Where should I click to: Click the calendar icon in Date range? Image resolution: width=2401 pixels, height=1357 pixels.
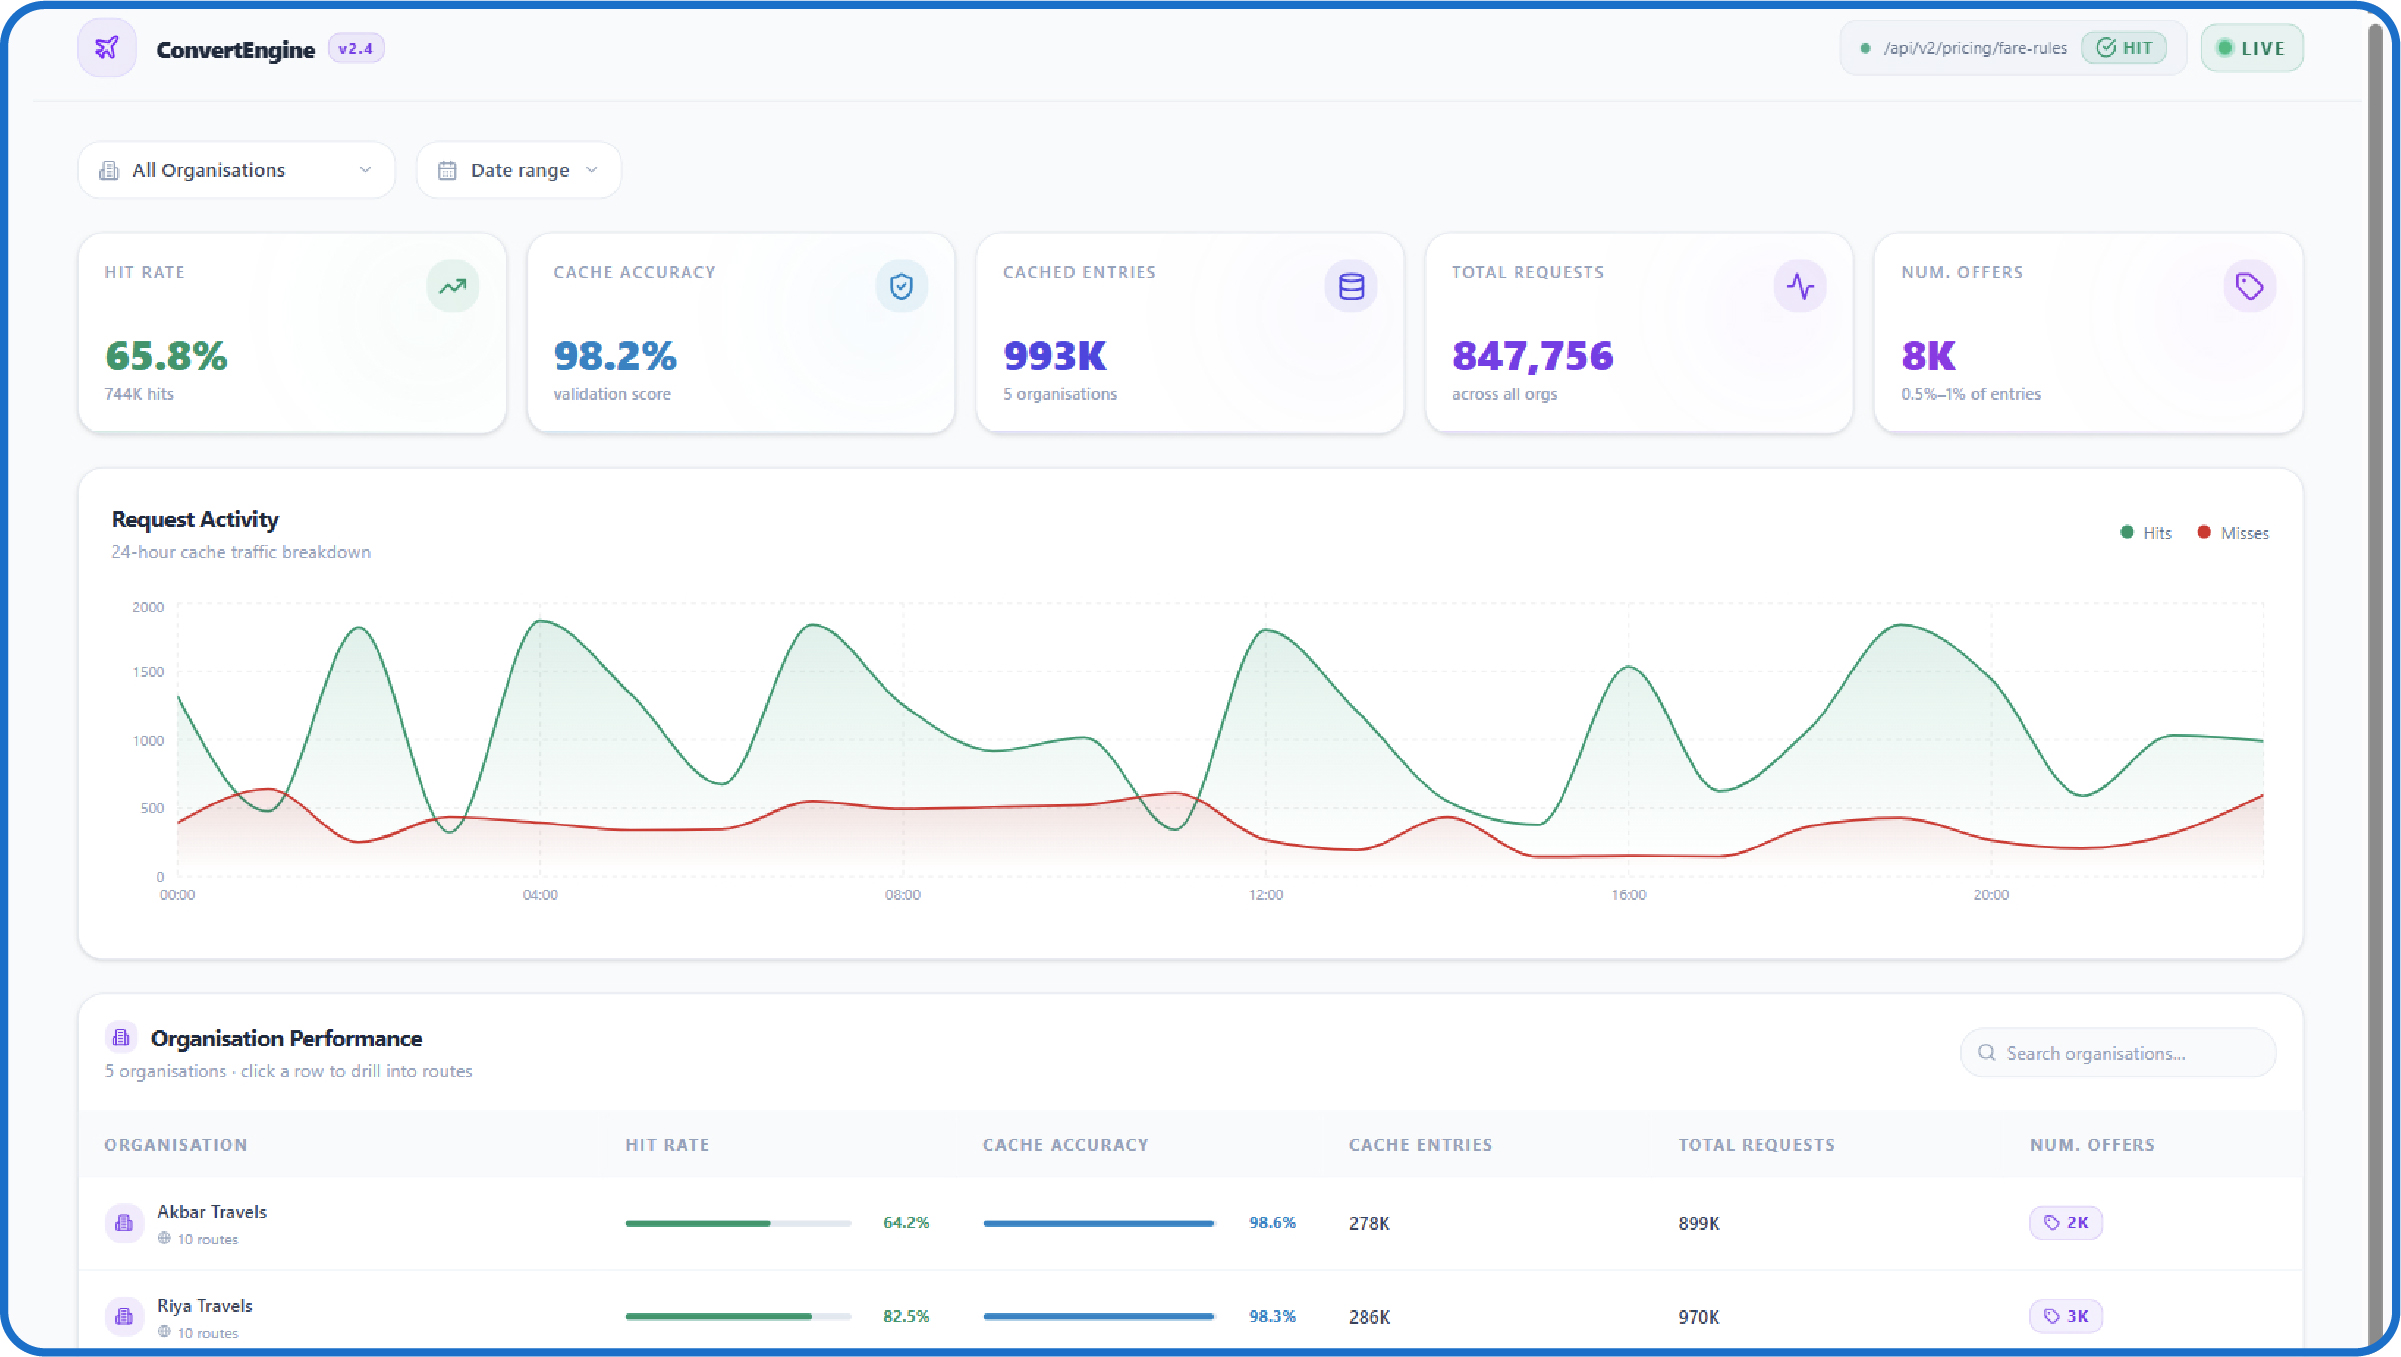(447, 171)
